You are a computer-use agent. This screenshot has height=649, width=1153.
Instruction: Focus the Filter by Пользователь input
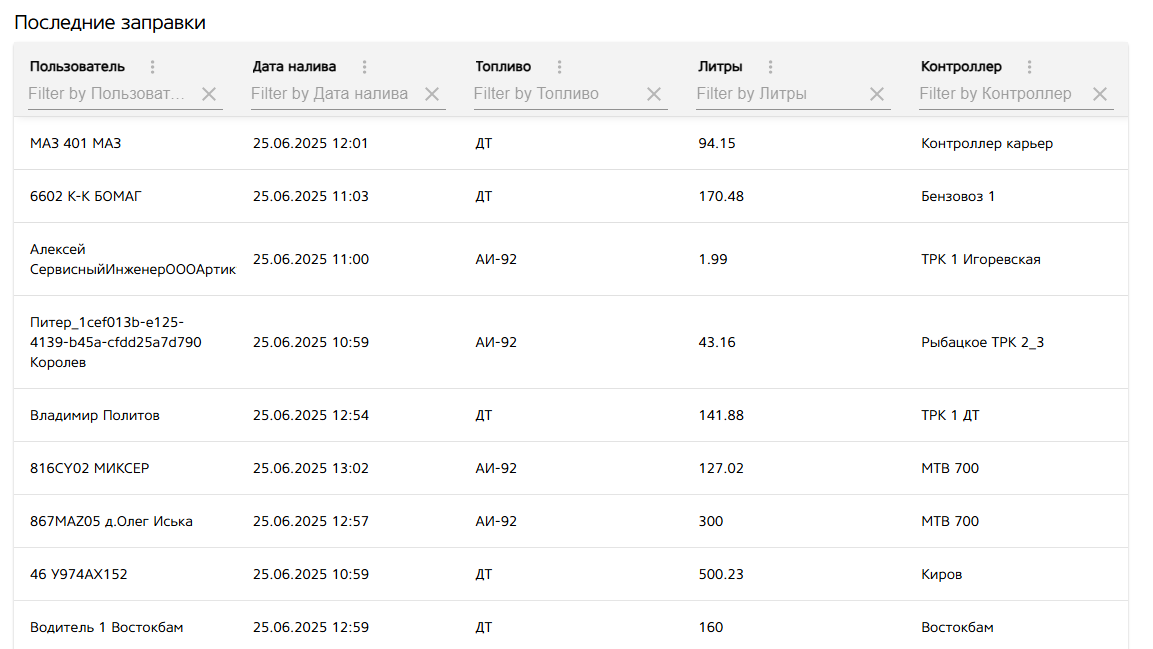108,94
